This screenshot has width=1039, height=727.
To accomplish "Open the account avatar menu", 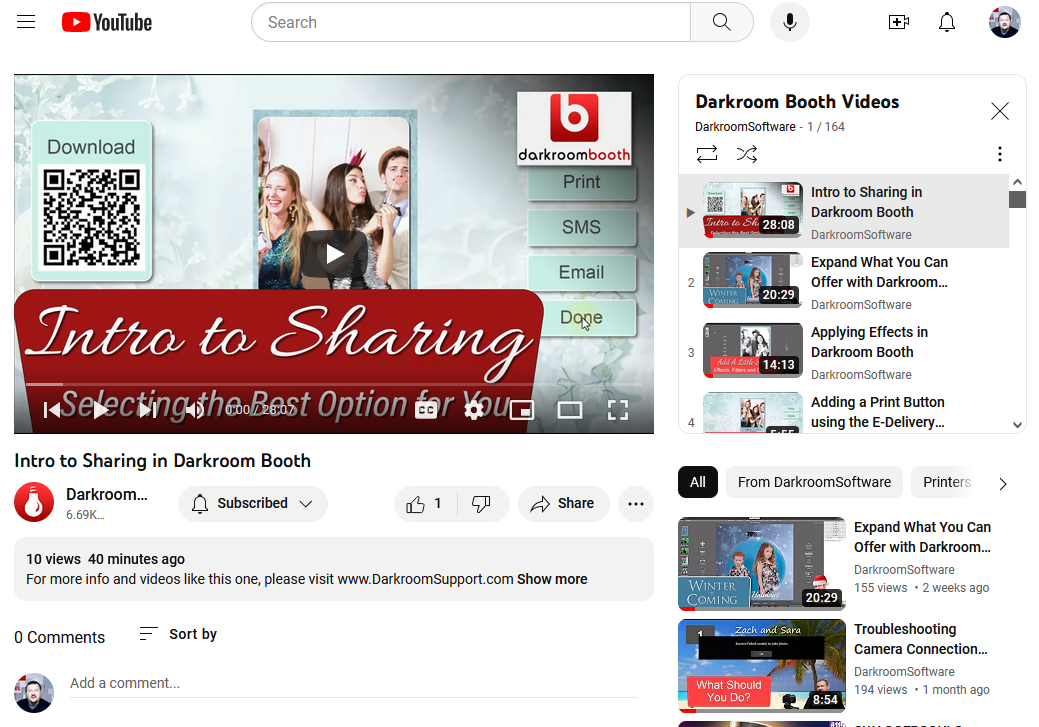I will [x=1005, y=23].
